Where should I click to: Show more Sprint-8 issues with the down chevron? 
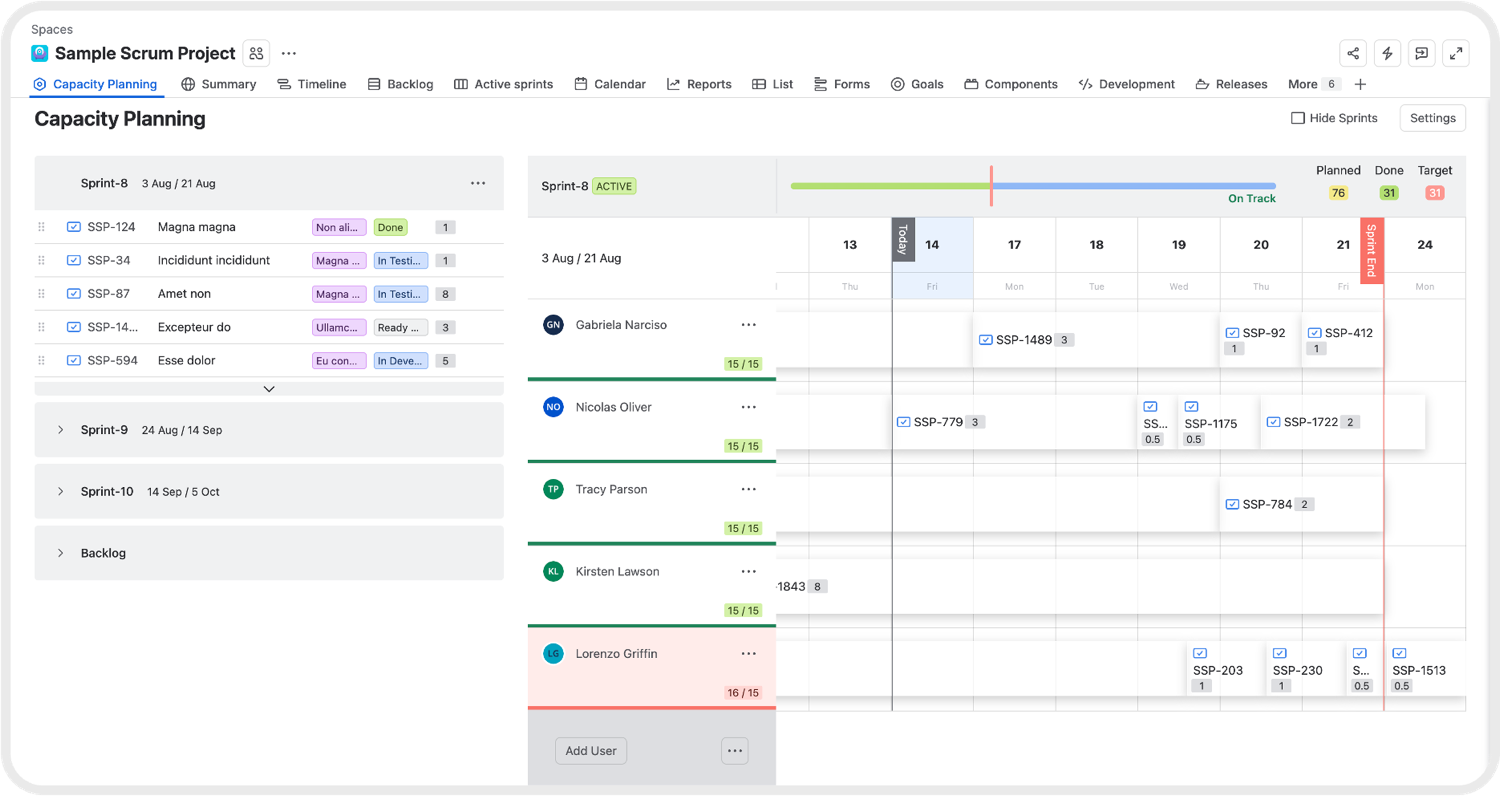click(269, 389)
